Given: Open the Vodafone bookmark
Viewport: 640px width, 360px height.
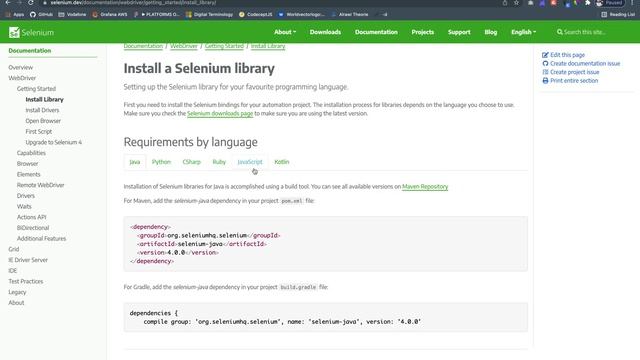Looking at the screenshot, I should click(x=72, y=14).
